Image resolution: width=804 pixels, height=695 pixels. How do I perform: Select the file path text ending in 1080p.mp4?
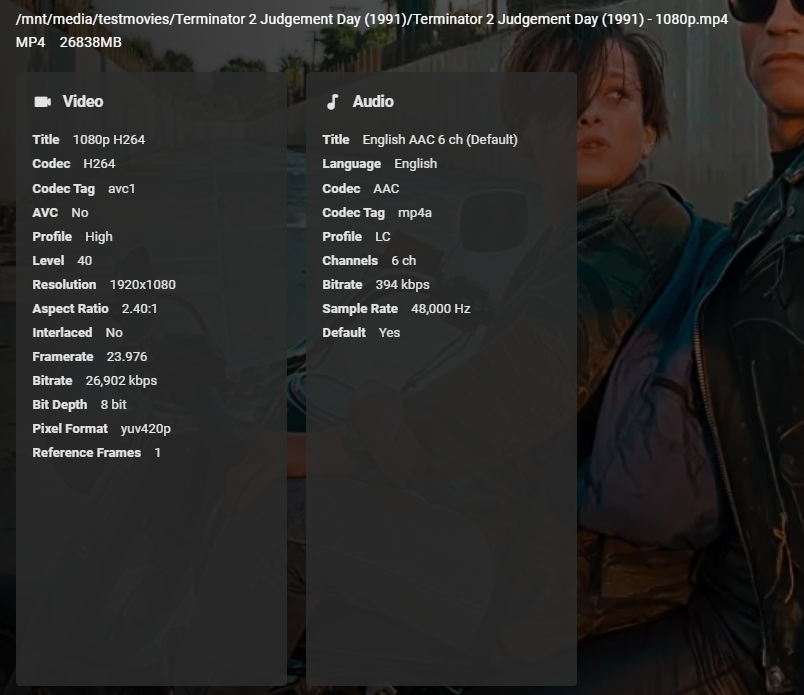pyautogui.click(x=372, y=19)
